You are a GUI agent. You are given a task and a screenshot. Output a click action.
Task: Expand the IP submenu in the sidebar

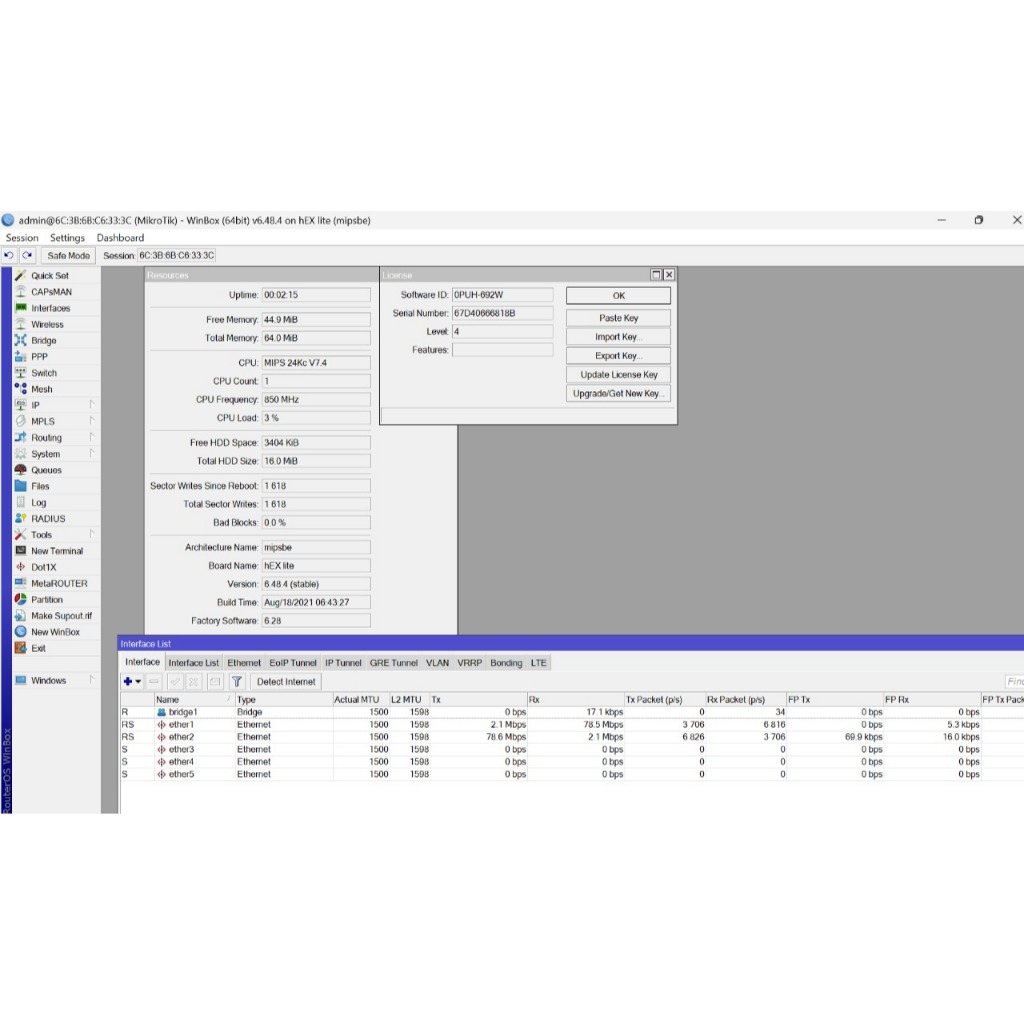click(35, 405)
